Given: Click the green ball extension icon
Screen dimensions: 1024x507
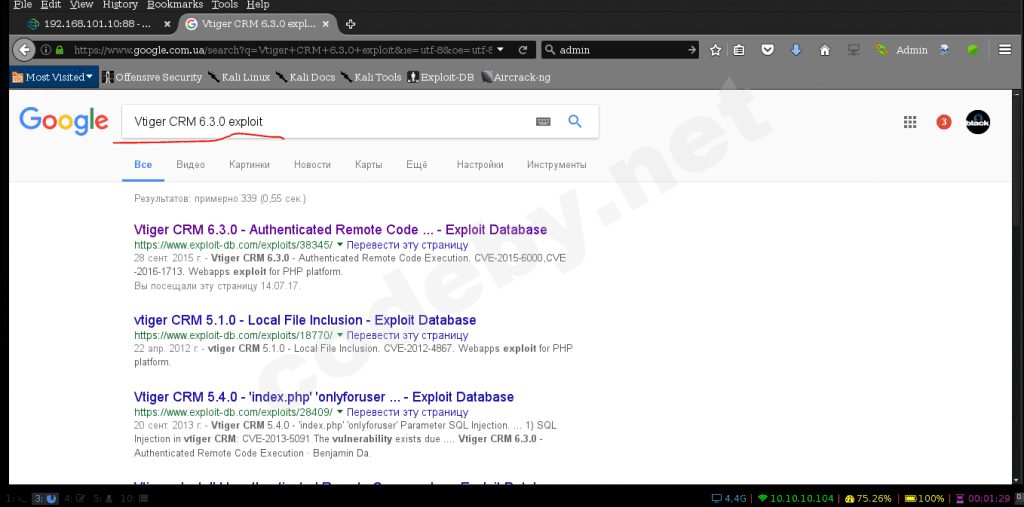Looking at the screenshot, I should point(973,50).
